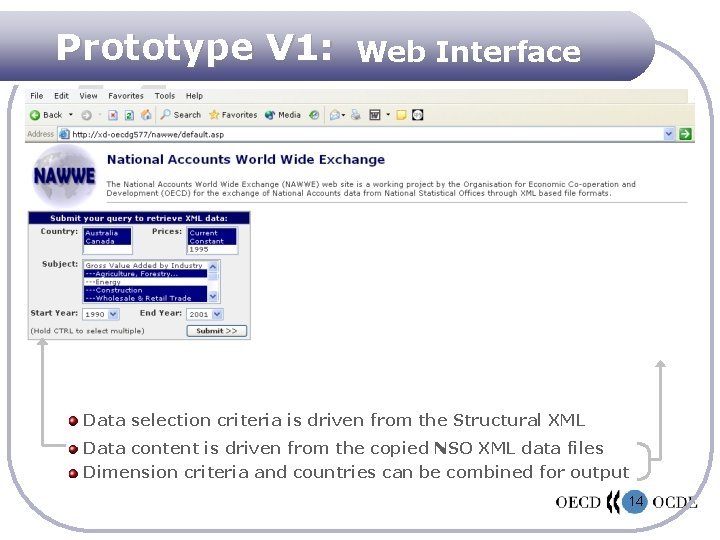This screenshot has width=720, height=540.
Task: Open the Tools menu
Action: click(165, 96)
